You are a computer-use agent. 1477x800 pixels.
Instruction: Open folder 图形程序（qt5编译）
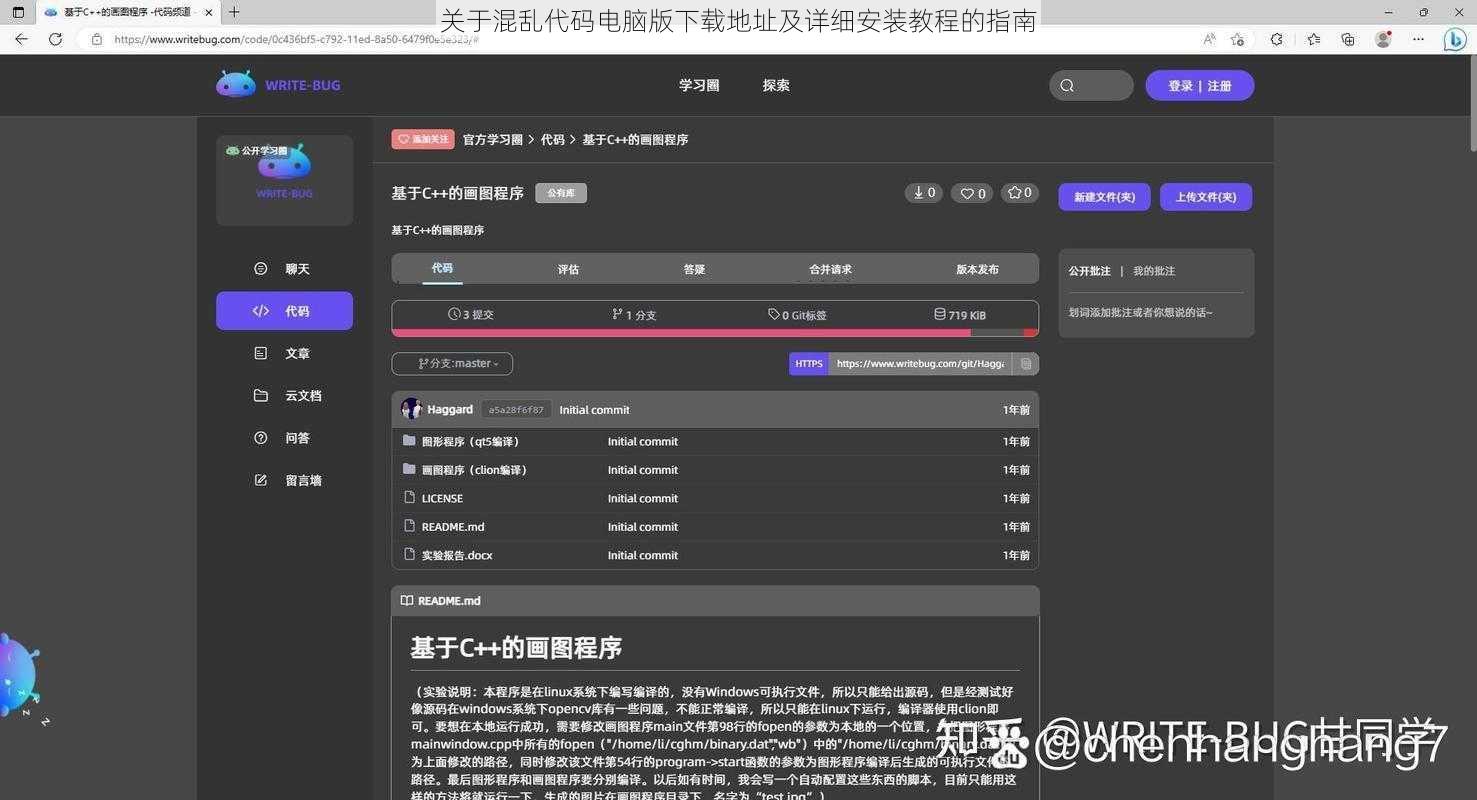click(x=471, y=442)
